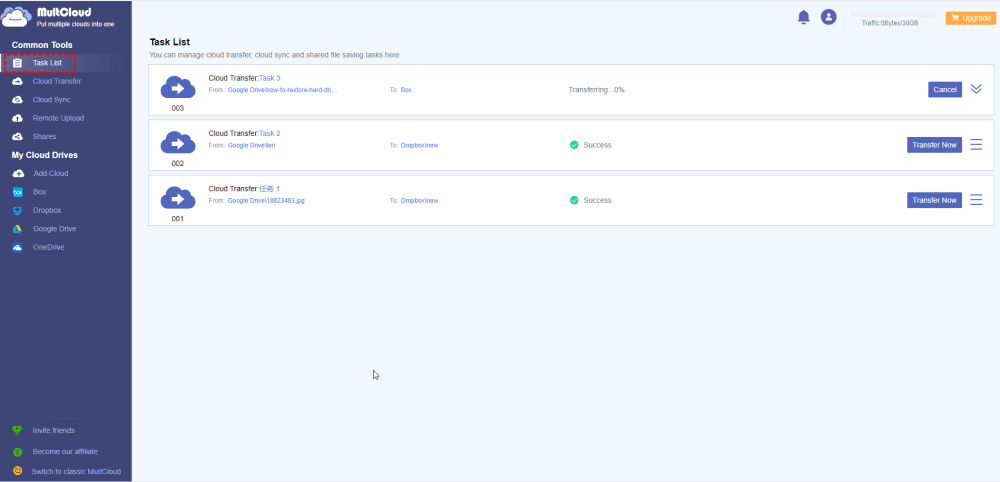
Task: Click the Remote Upload cloud icon
Action: click(18, 119)
